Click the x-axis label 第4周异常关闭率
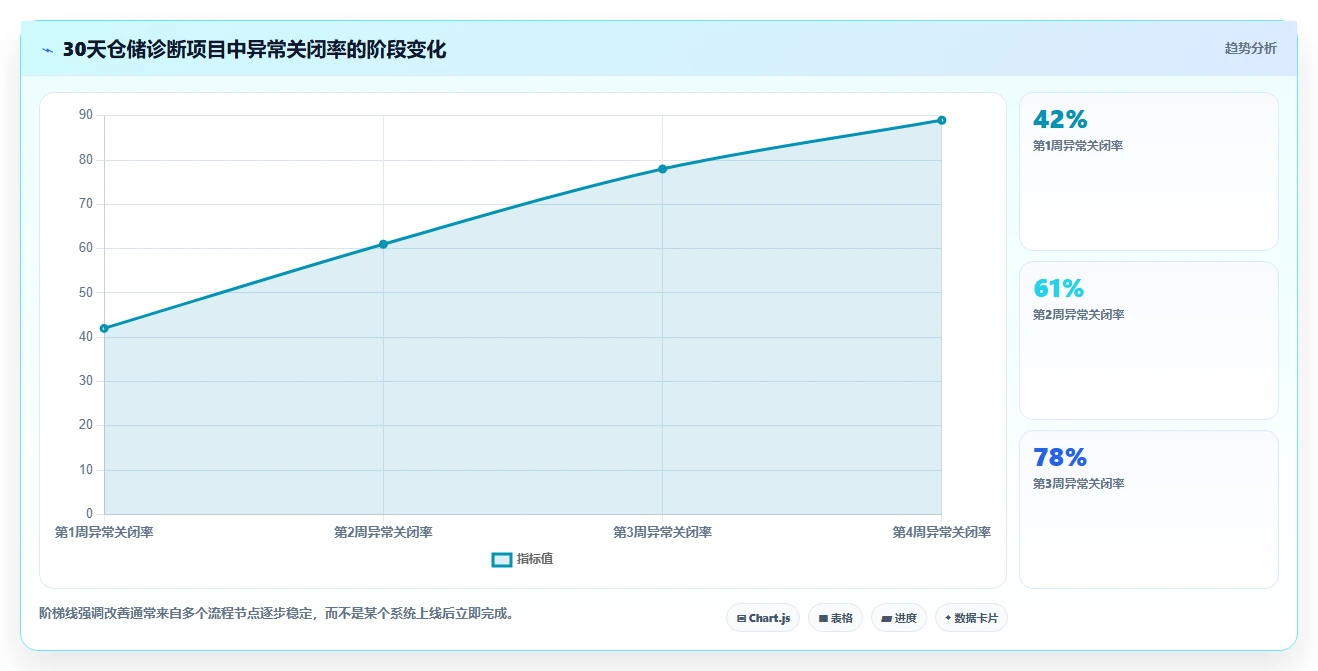The width and height of the screenshot is (1318, 671). coord(942,532)
